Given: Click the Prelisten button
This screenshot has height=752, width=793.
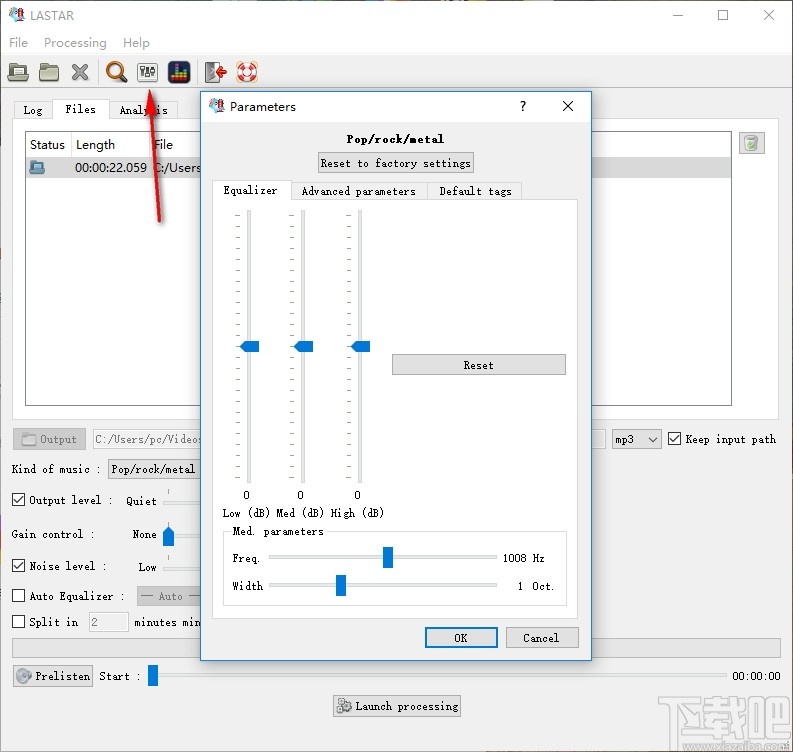Looking at the screenshot, I should 53,676.
